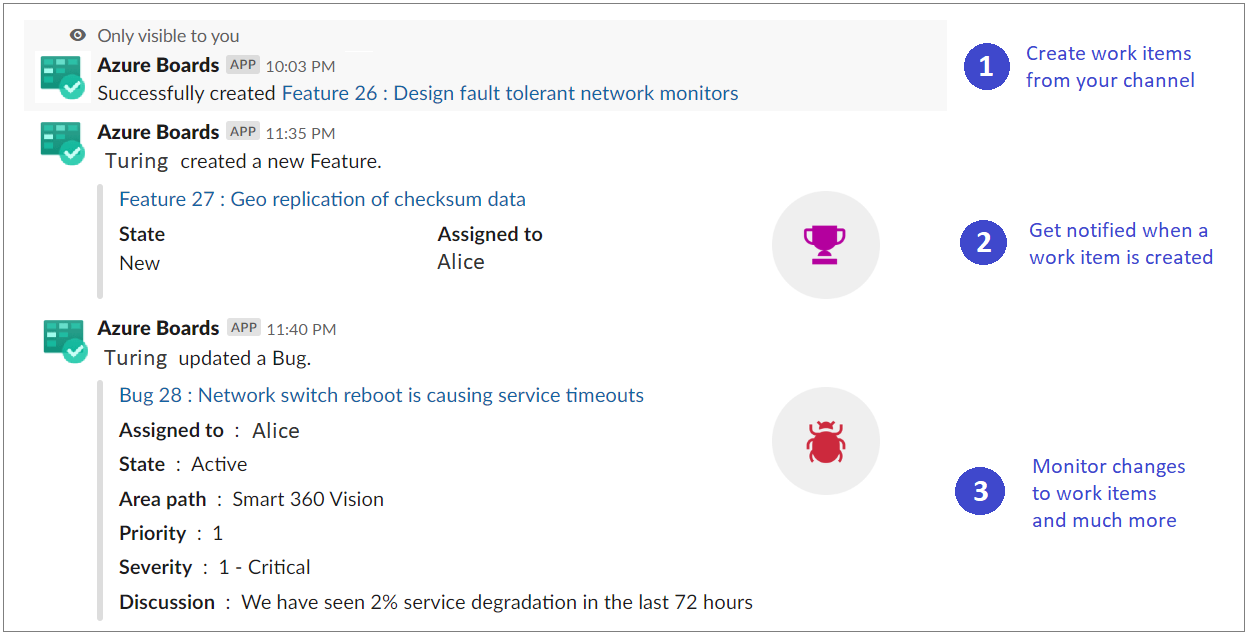Click the numbered circle badge 2

984,243
